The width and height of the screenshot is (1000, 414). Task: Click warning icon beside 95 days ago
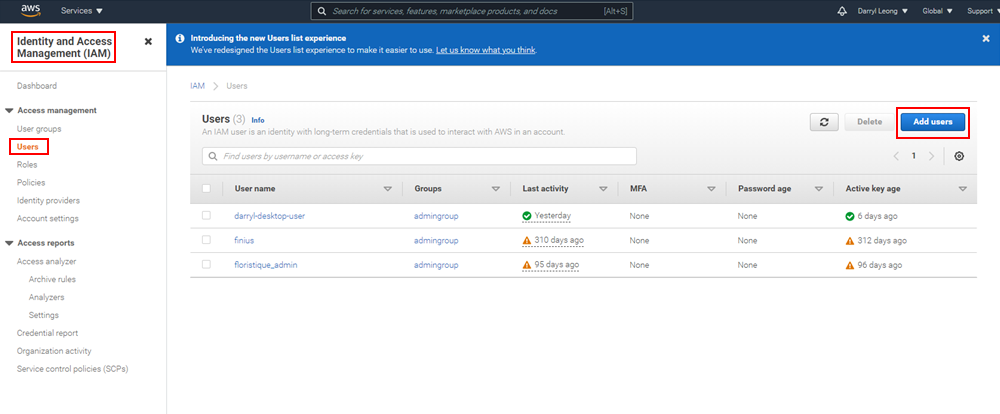tap(527, 265)
